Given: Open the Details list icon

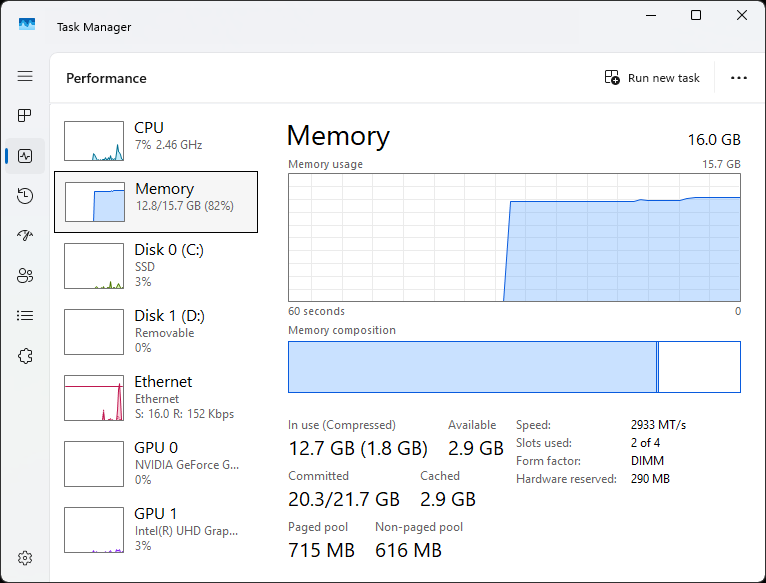Looking at the screenshot, I should (25, 316).
